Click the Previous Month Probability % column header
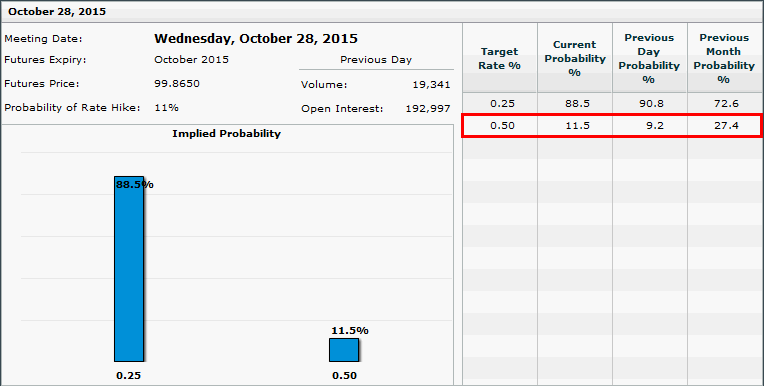 725,58
